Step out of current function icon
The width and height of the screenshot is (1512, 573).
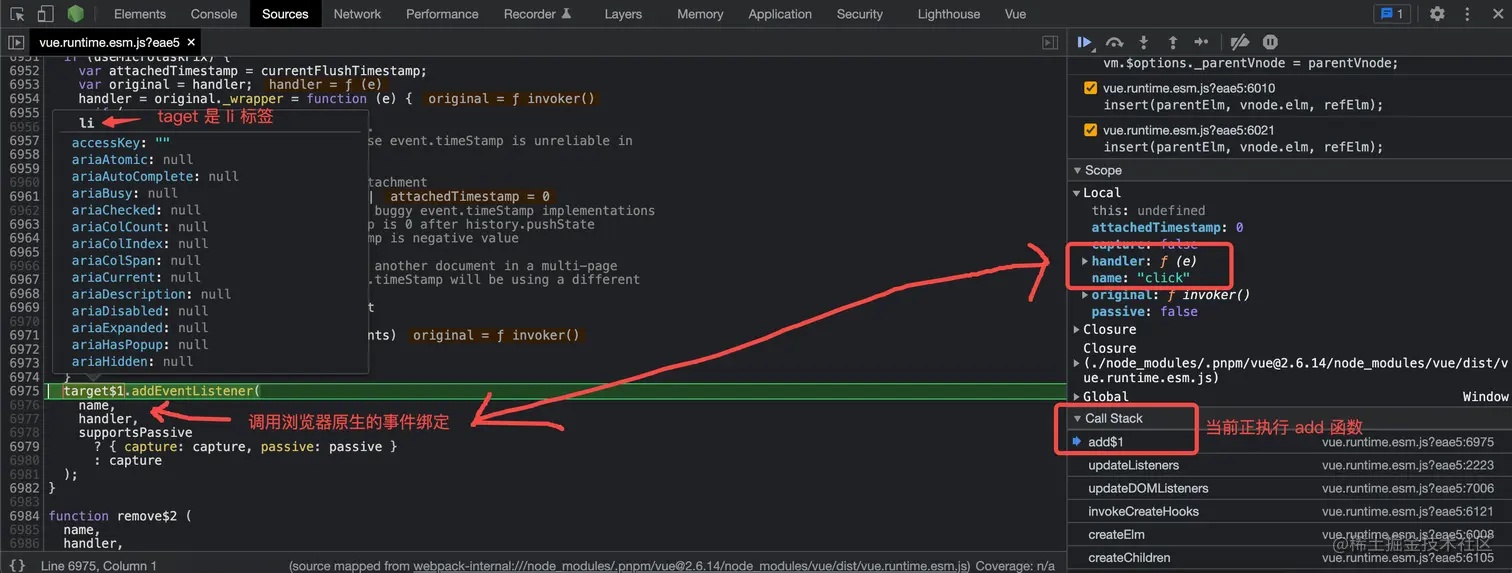click(1173, 42)
